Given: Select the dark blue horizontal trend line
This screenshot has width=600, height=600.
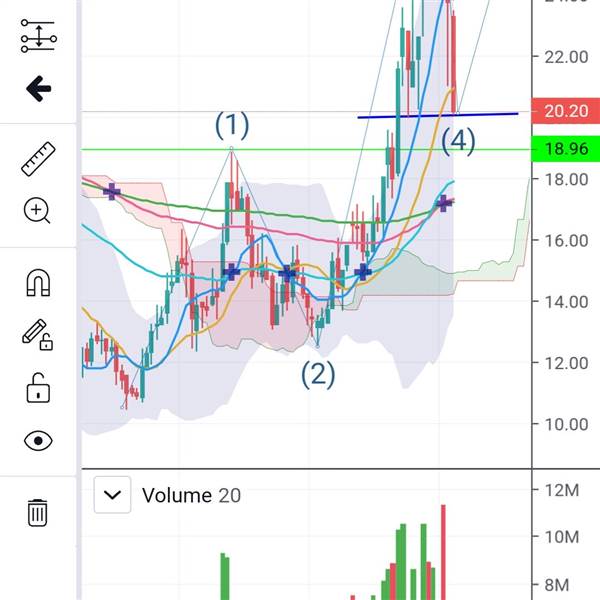Looking at the screenshot, I should pyautogui.click(x=437, y=115).
